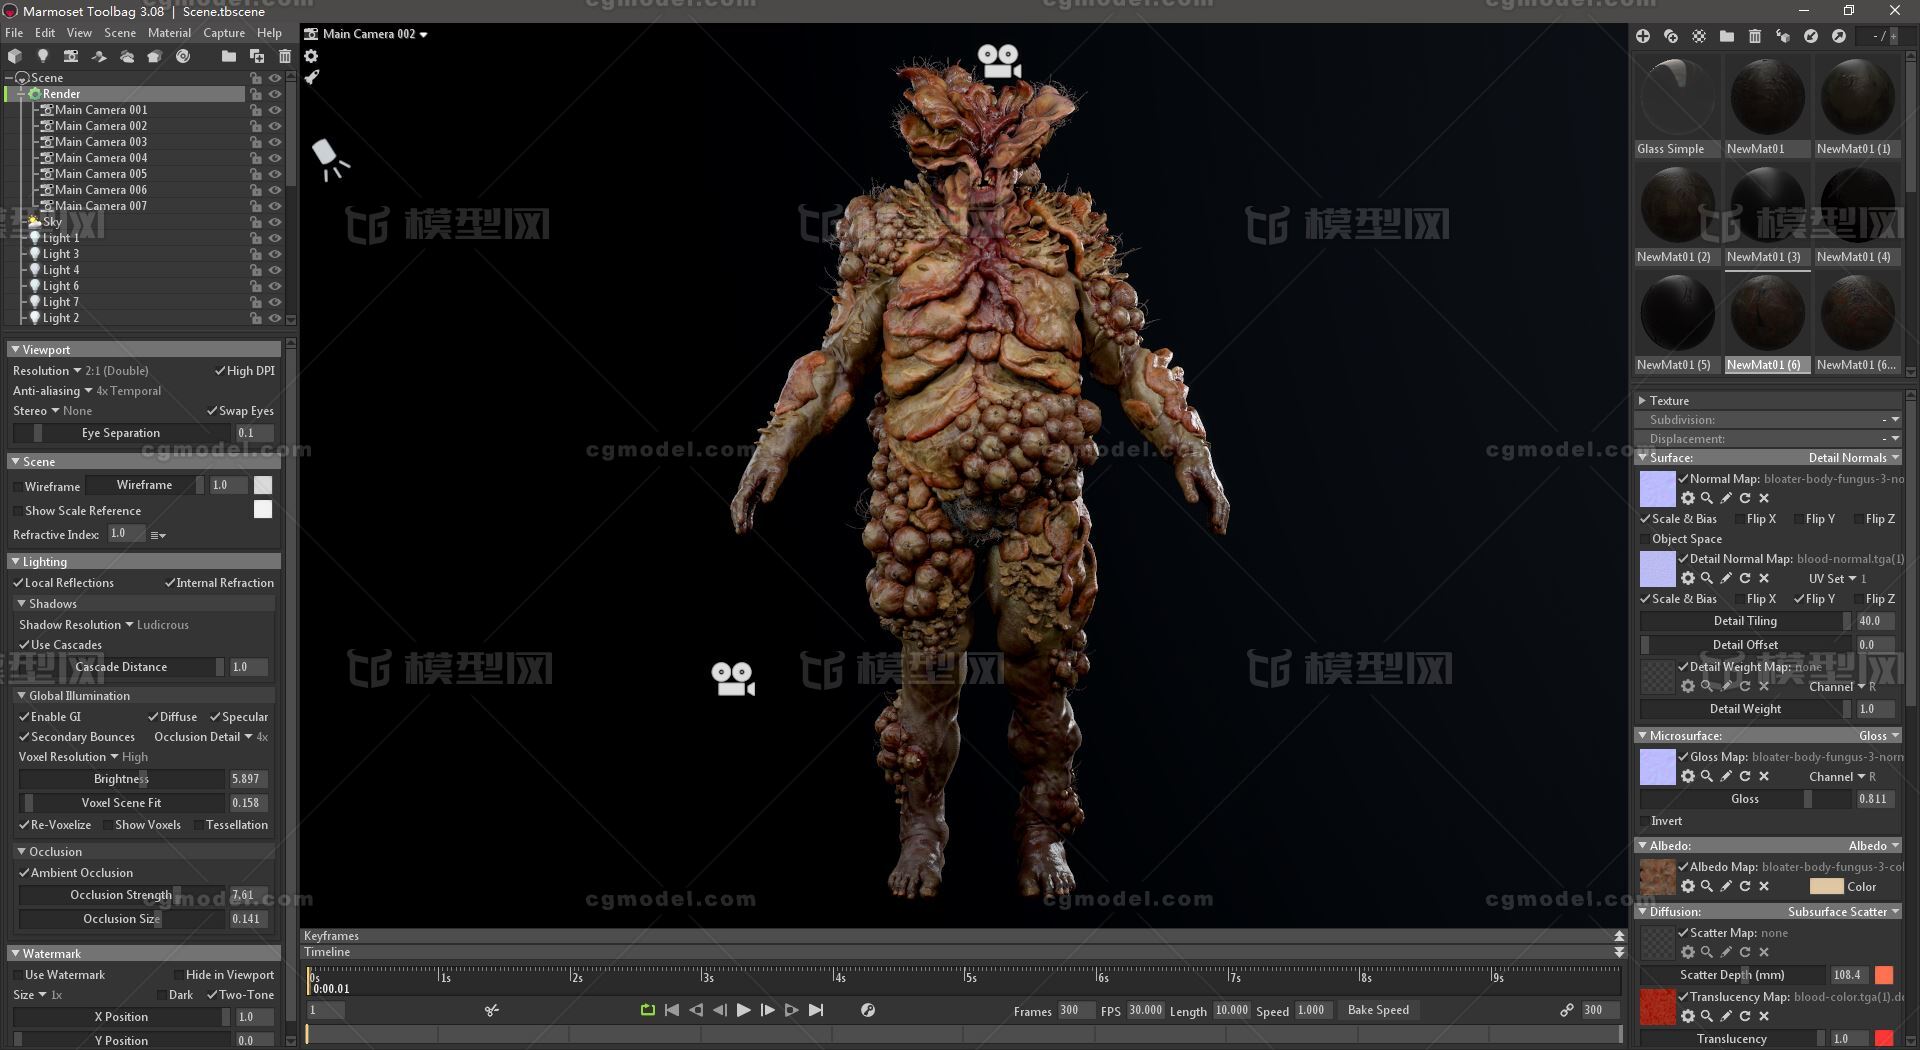
Task: Open Normal Map settings gear icon
Action: [x=1688, y=498]
